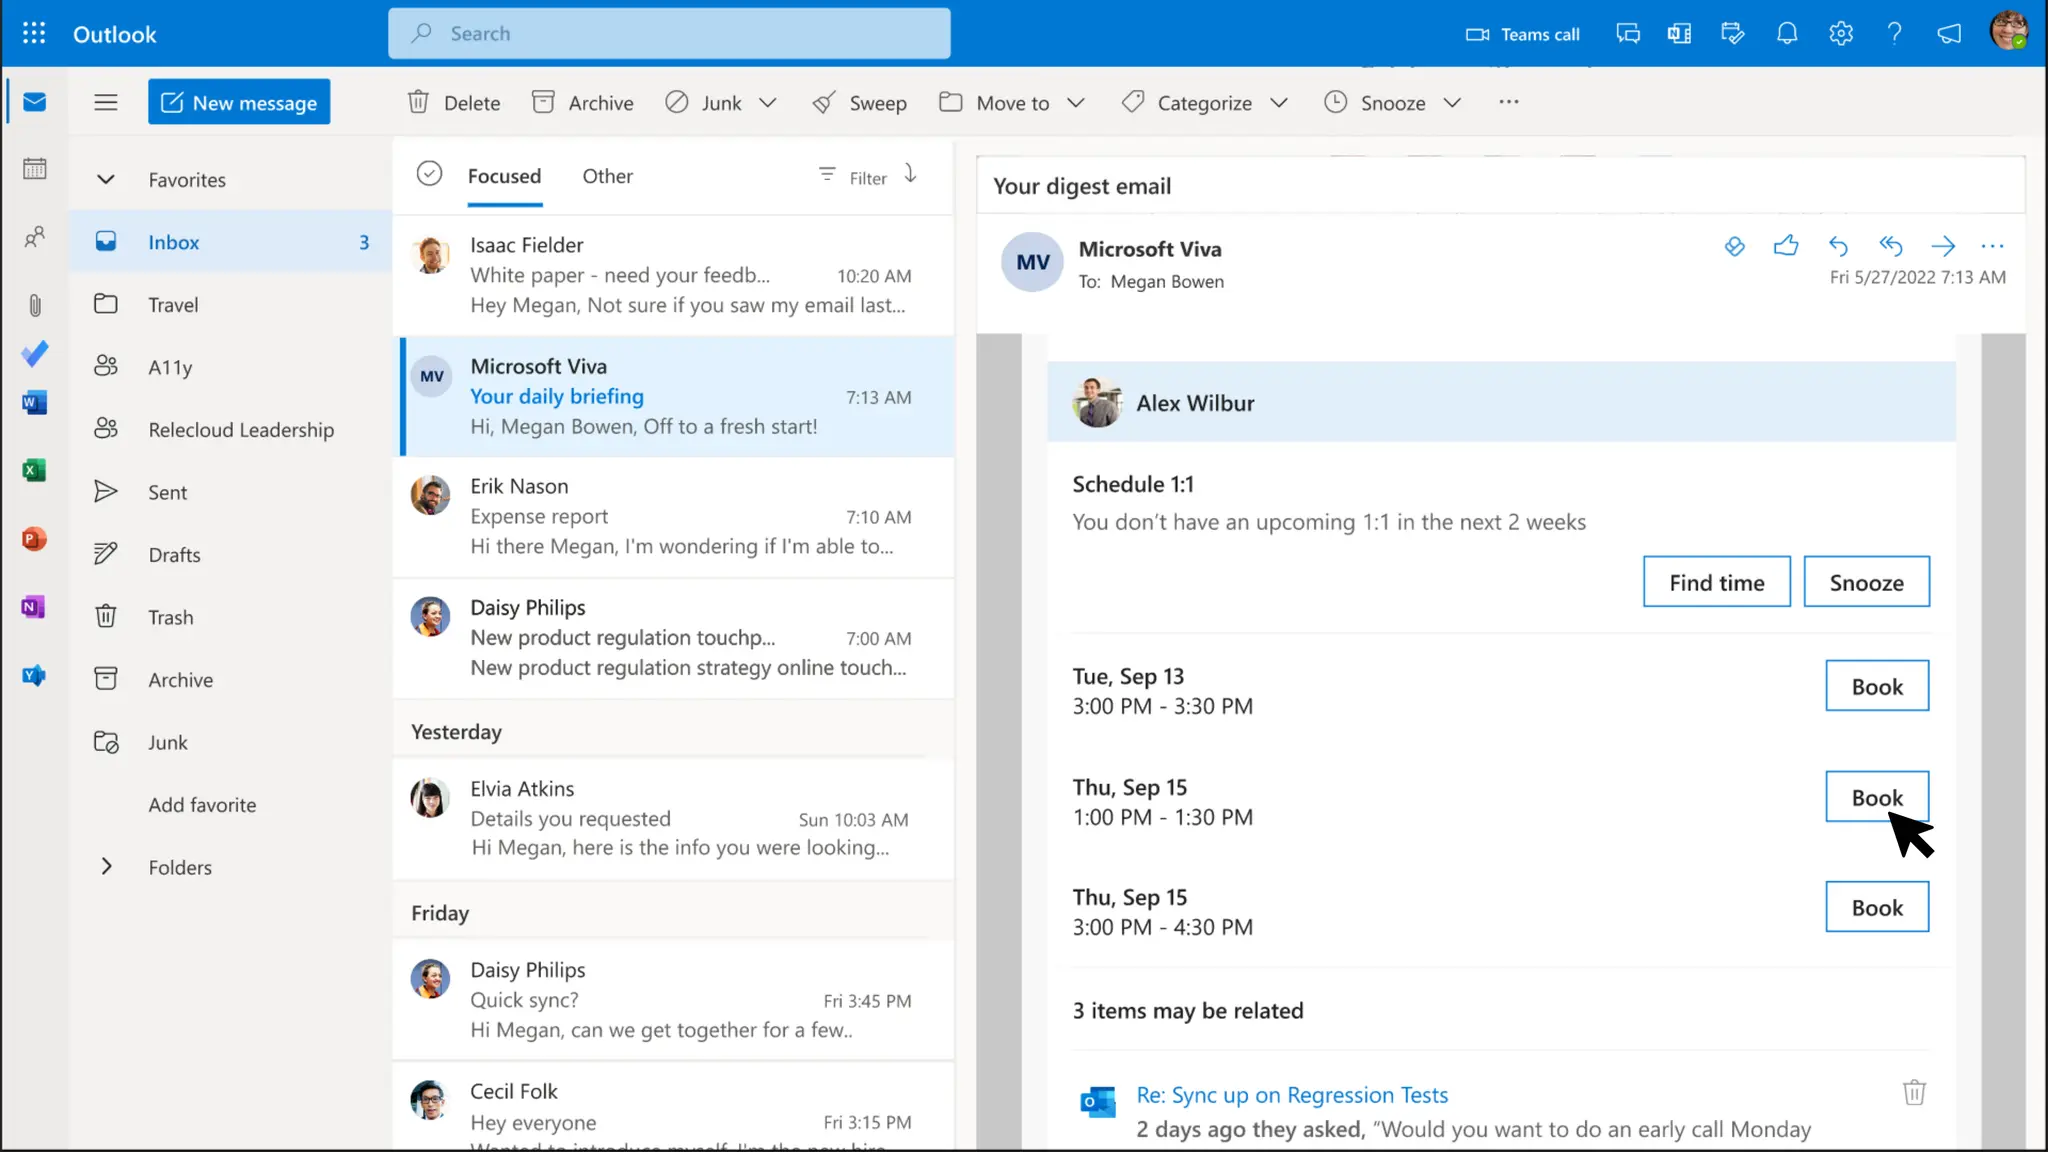Open the To Do checkmark app
This screenshot has width=2048, height=1152.
tap(34, 354)
